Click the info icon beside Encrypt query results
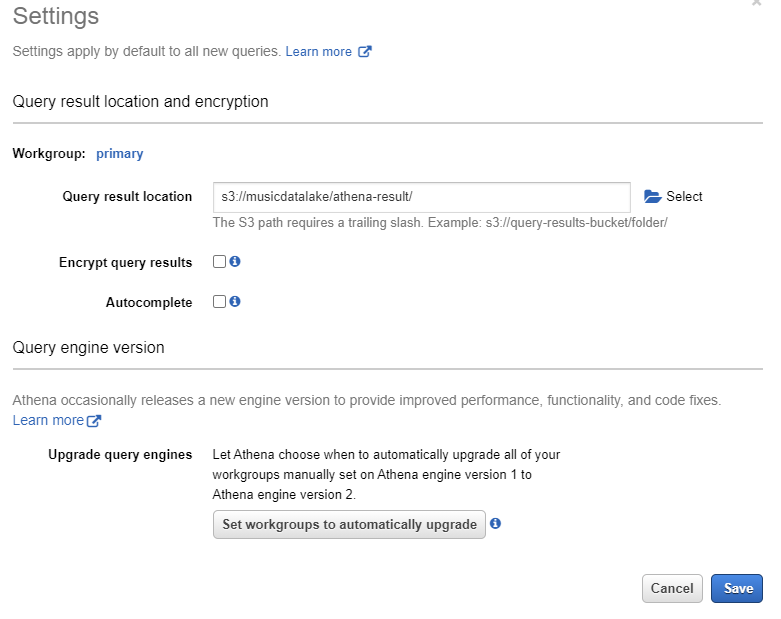The image size is (781, 619). [235, 261]
